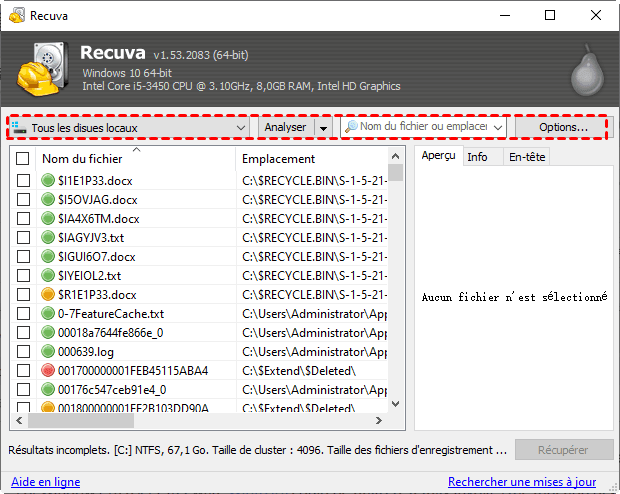Click green status icon of $IGUI6O7.docx
The width and height of the screenshot is (620, 494).
pyautogui.click(x=48, y=256)
